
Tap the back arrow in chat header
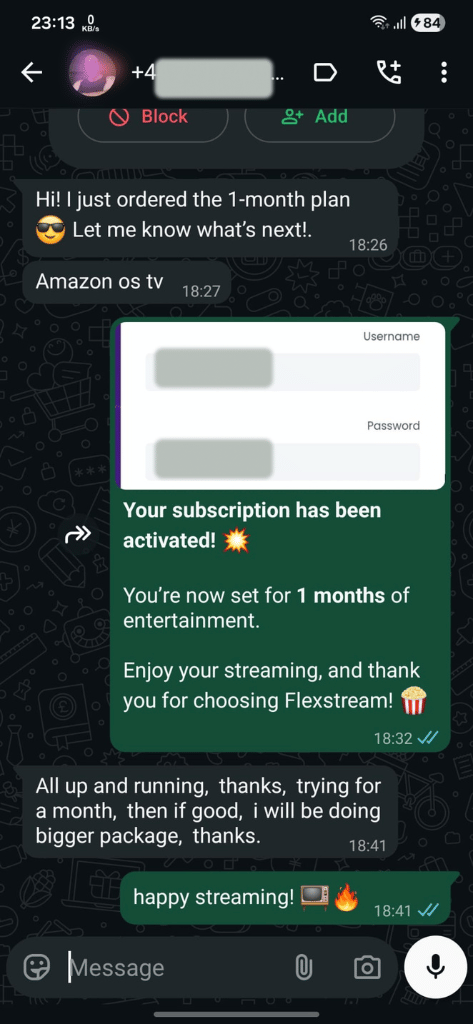pos(31,72)
